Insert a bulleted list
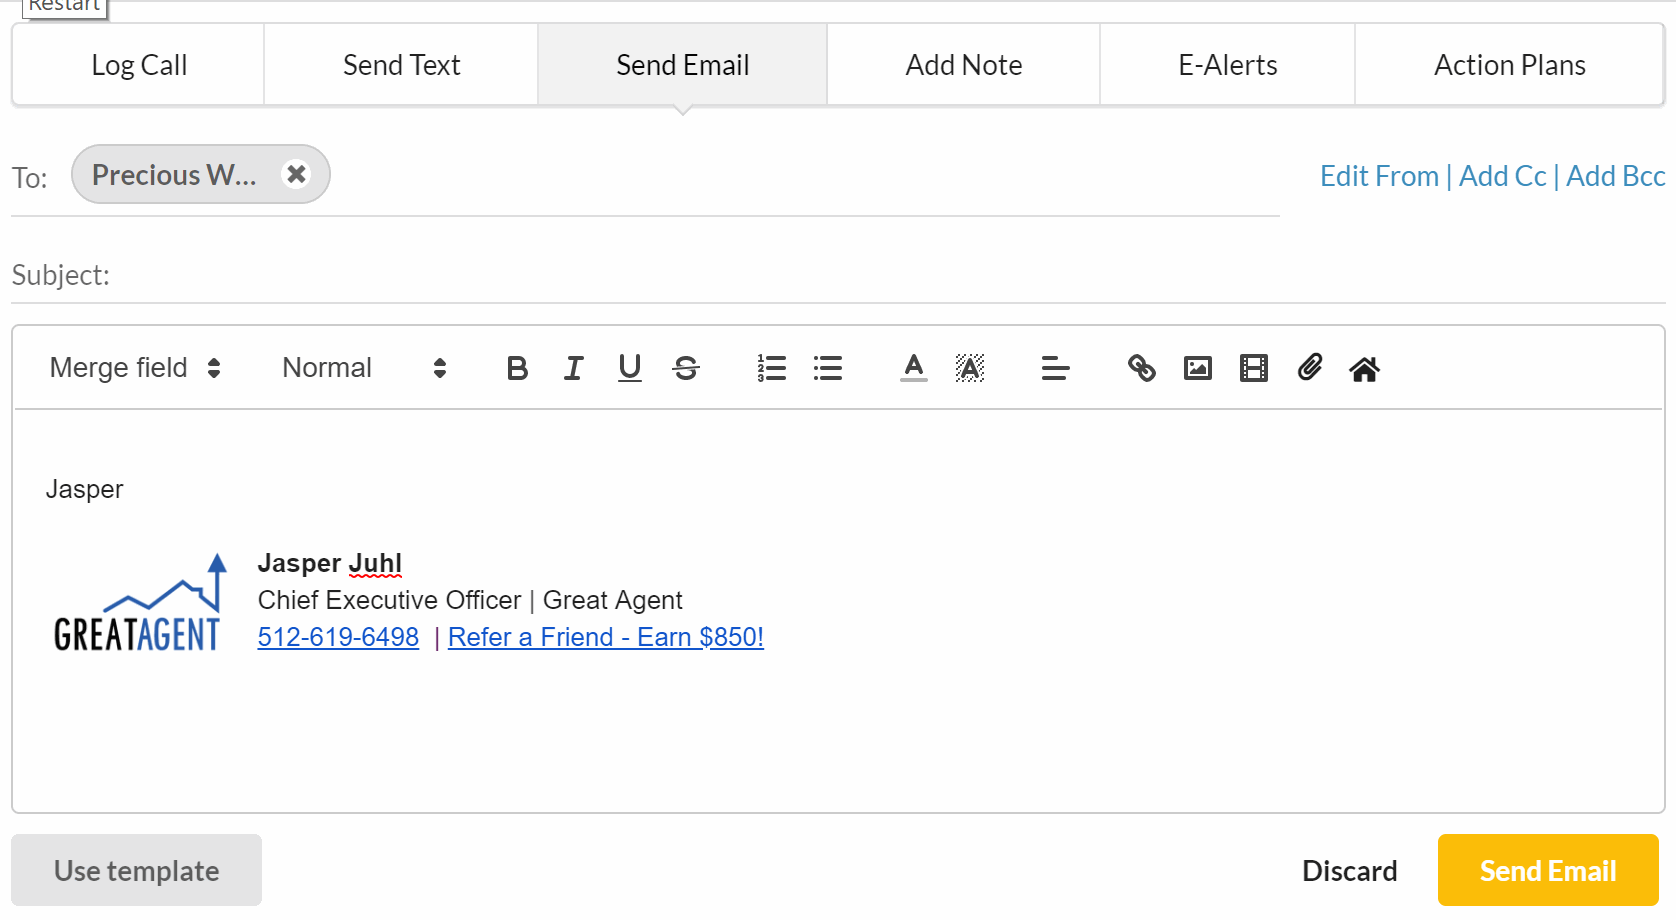The width and height of the screenshot is (1676, 920). coord(828,369)
